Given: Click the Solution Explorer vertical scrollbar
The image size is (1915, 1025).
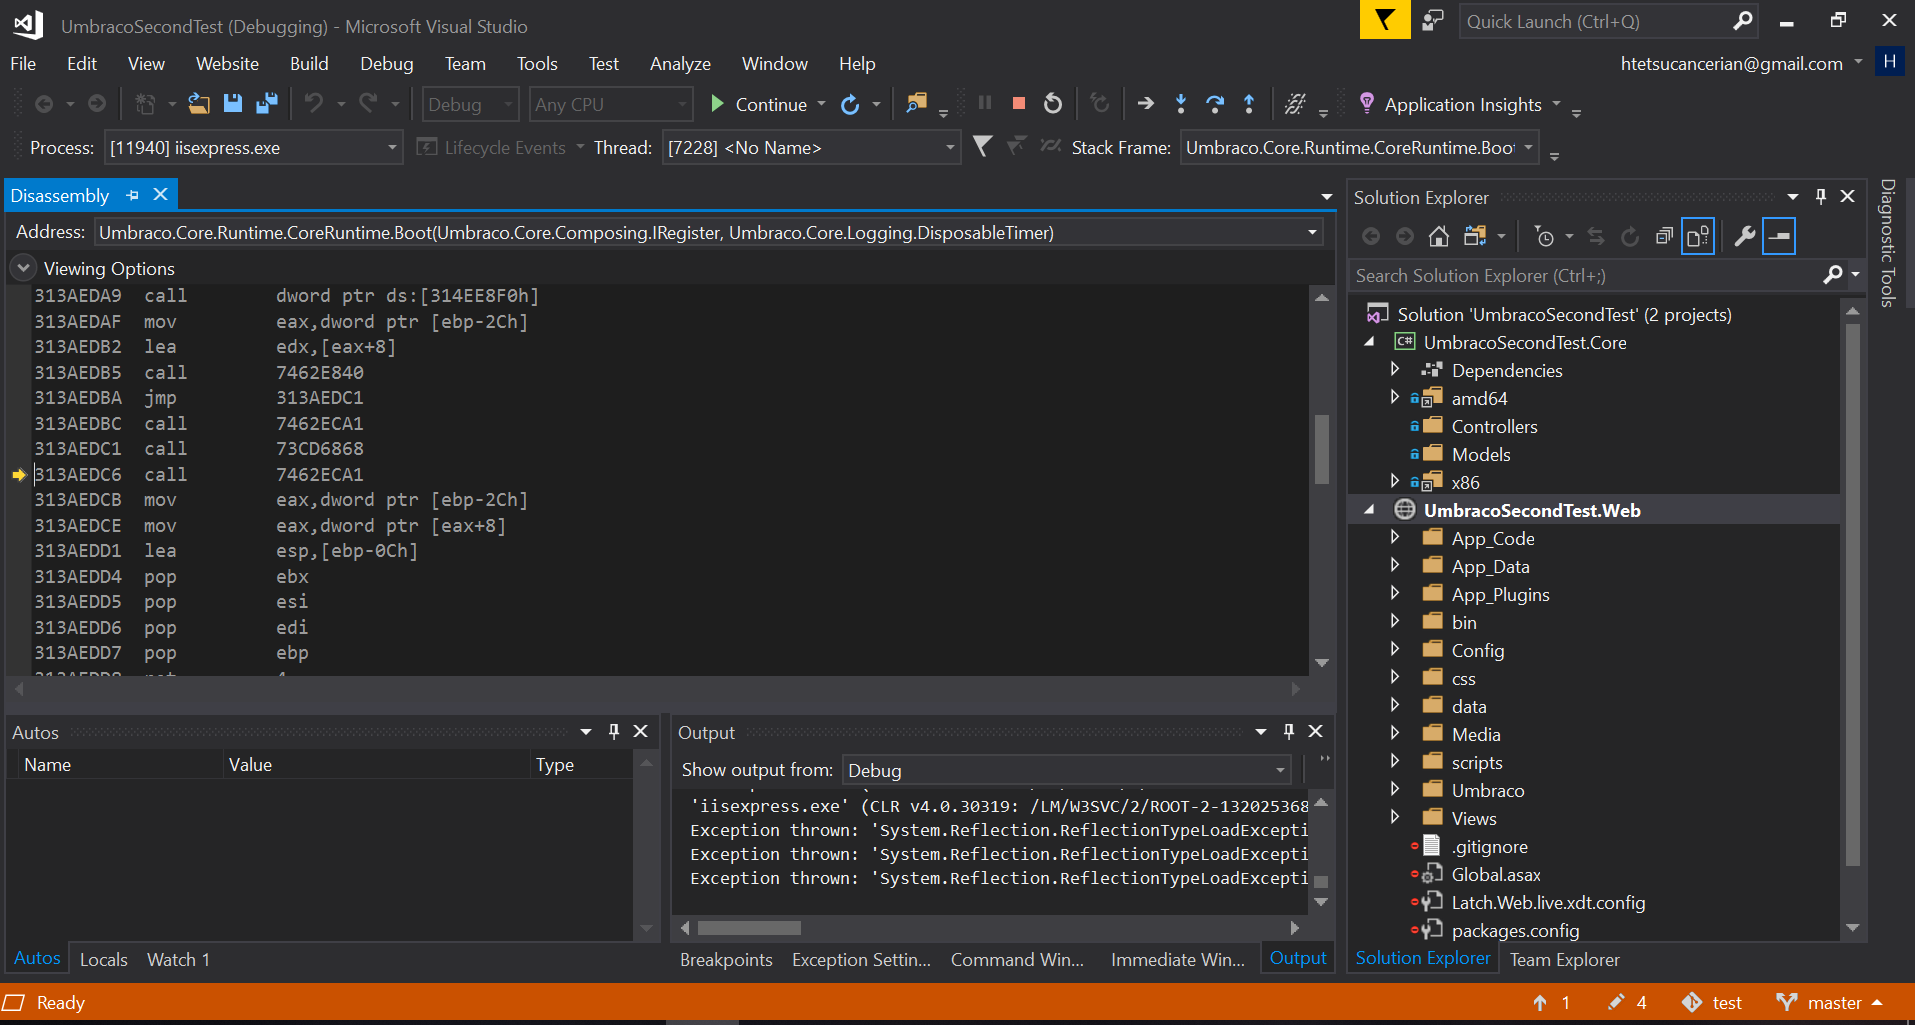Looking at the screenshot, I should tap(1852, 593).
